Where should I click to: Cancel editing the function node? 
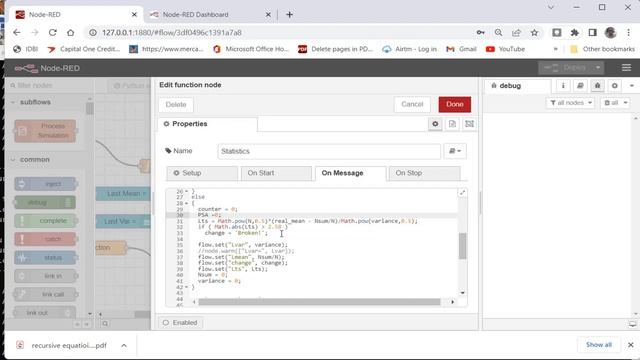point(412,104)
